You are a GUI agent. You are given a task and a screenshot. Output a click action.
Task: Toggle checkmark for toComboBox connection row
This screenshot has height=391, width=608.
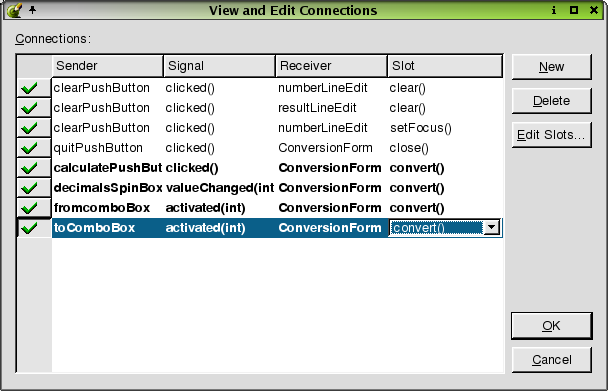coord(34,228)
